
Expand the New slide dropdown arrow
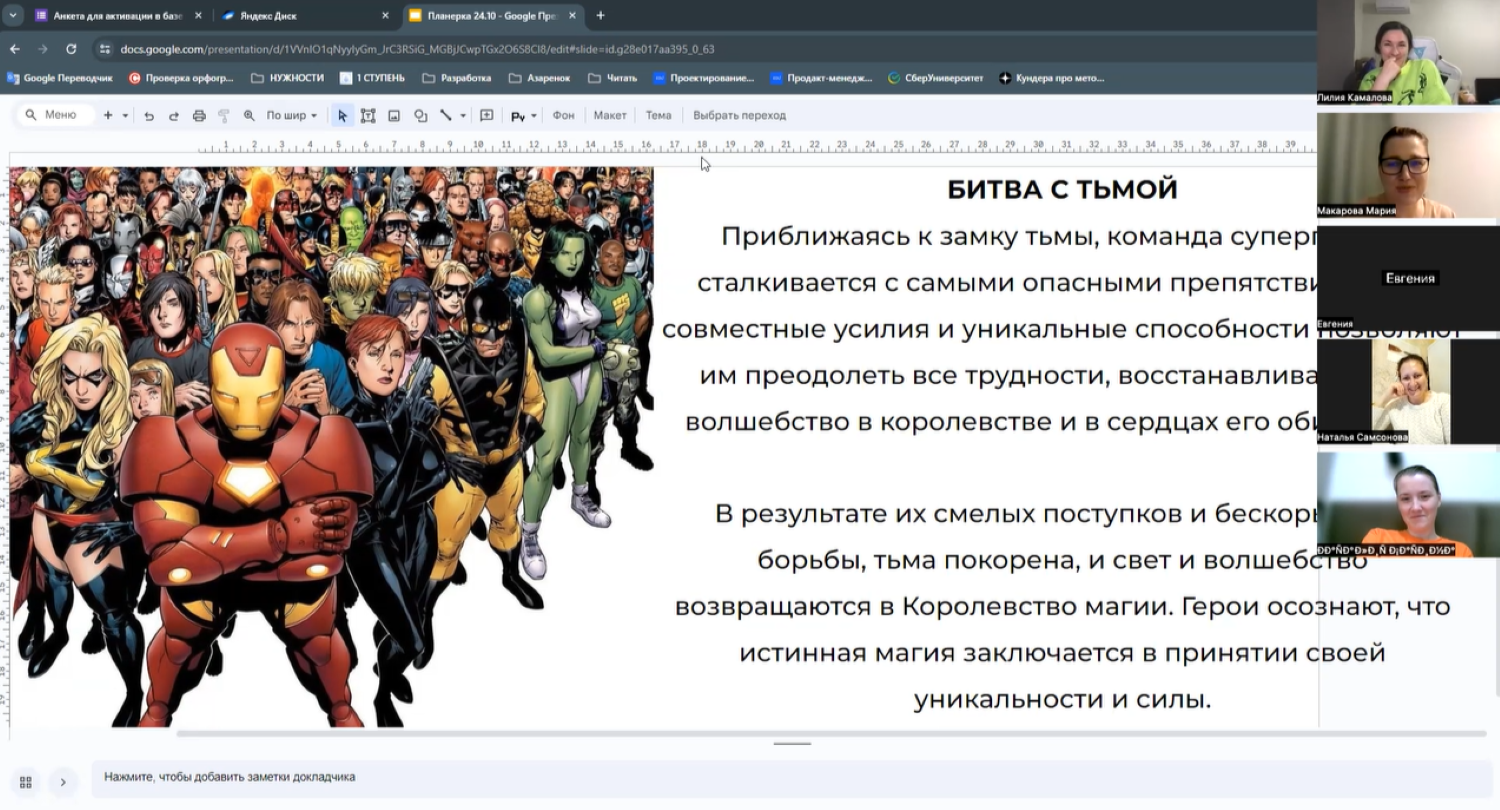124,115
